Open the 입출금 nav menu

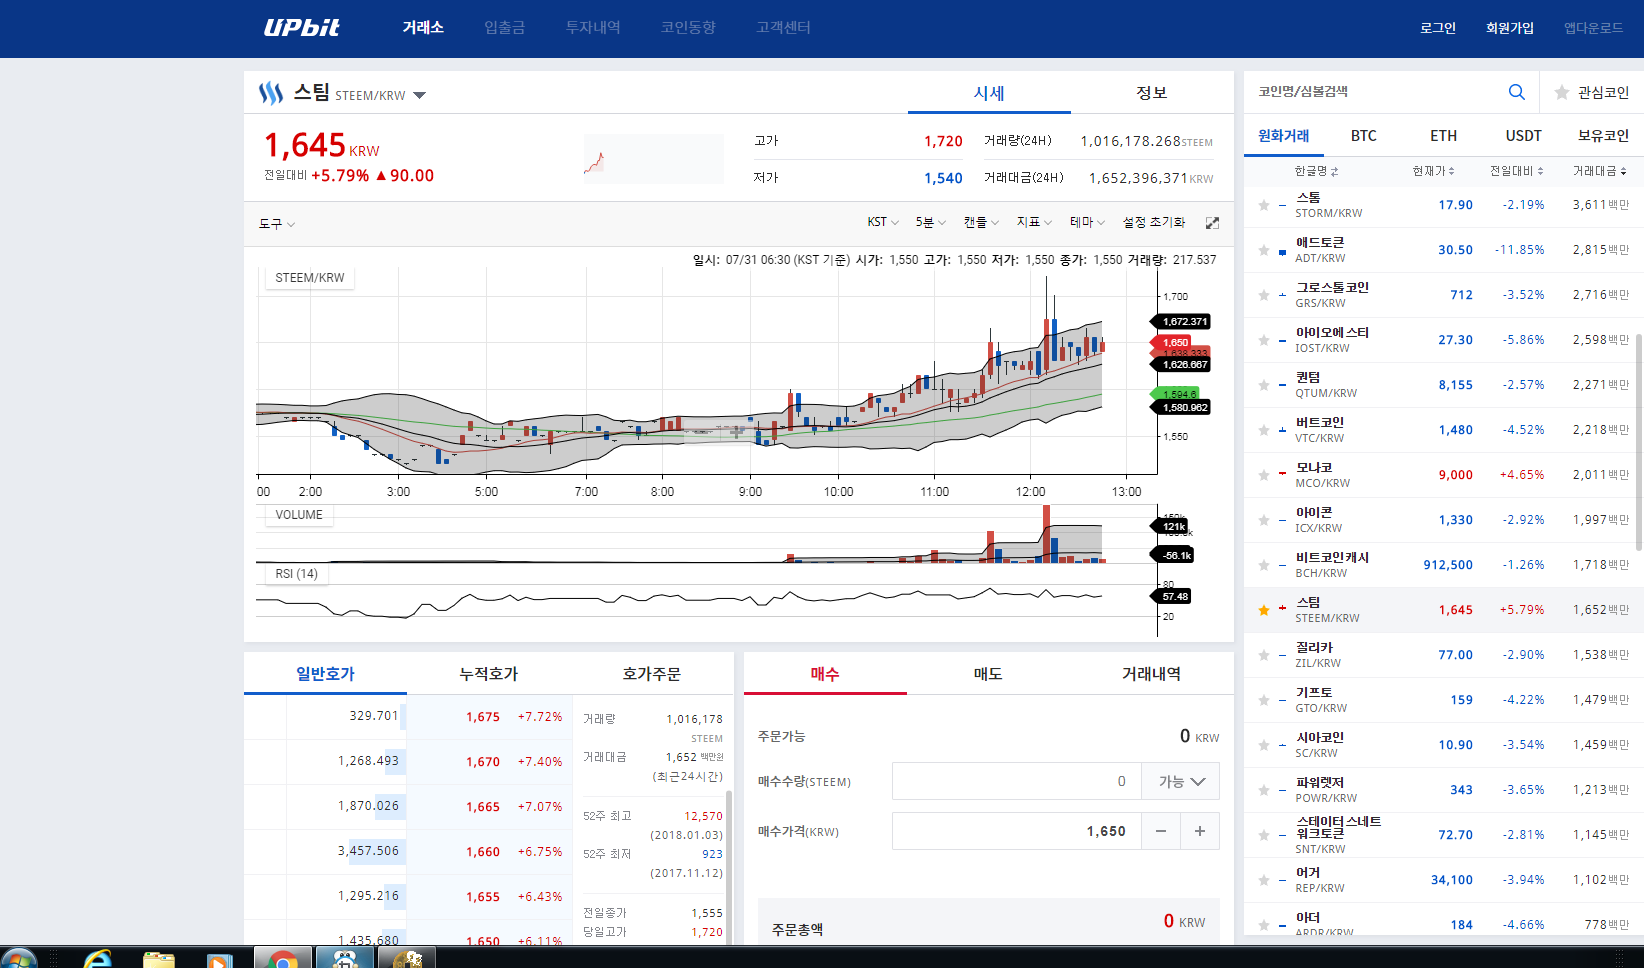(x=504, y=28)
